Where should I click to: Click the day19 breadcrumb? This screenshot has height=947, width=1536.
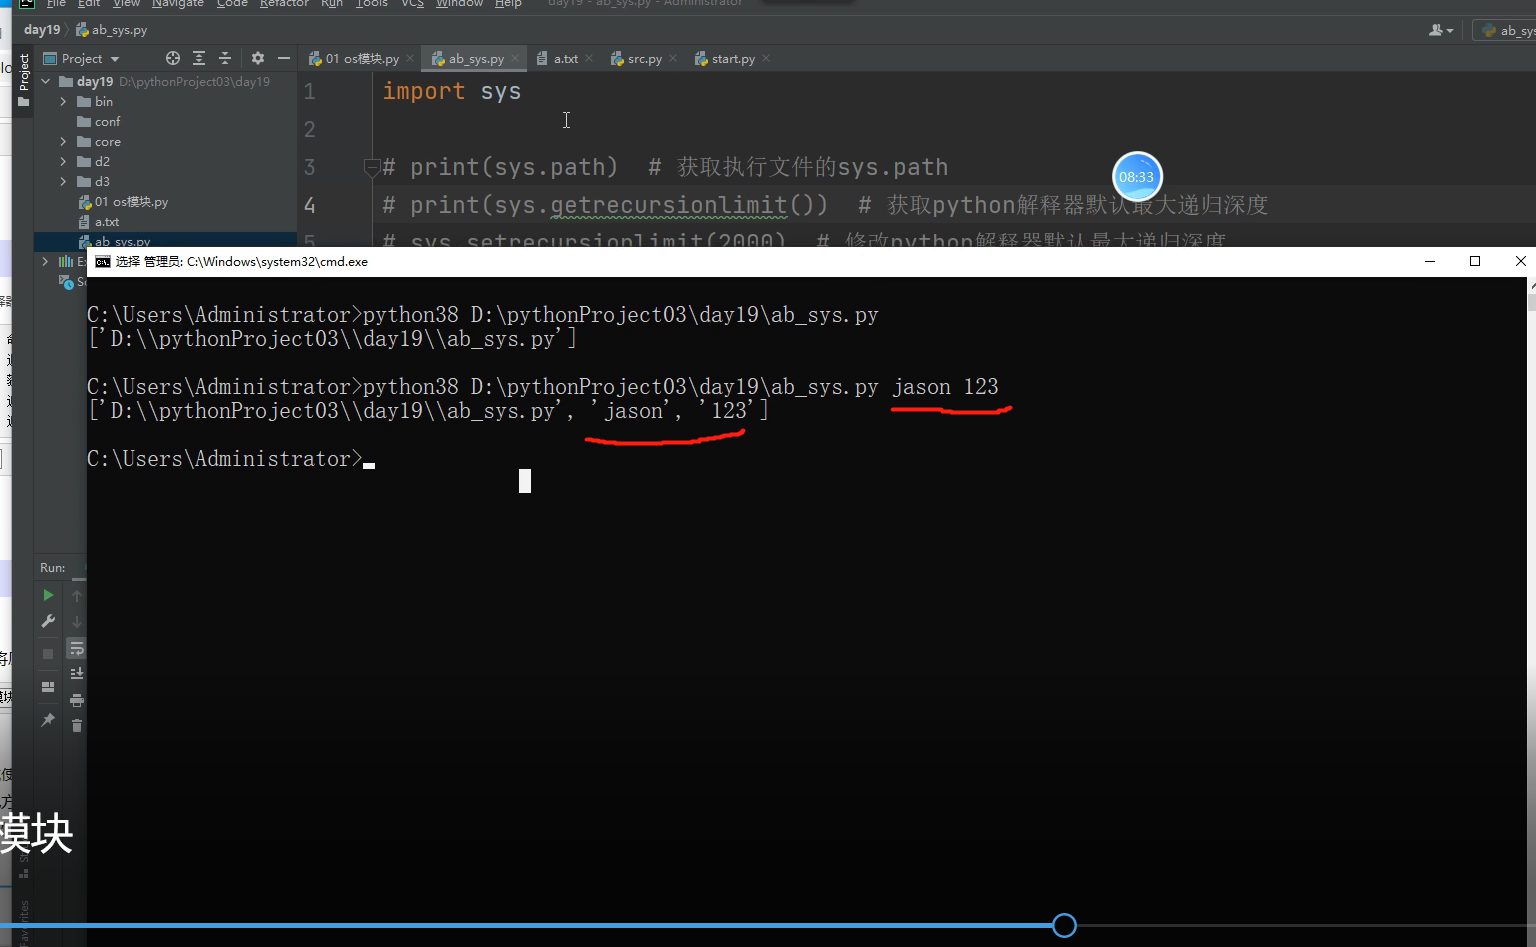[42, 30]
